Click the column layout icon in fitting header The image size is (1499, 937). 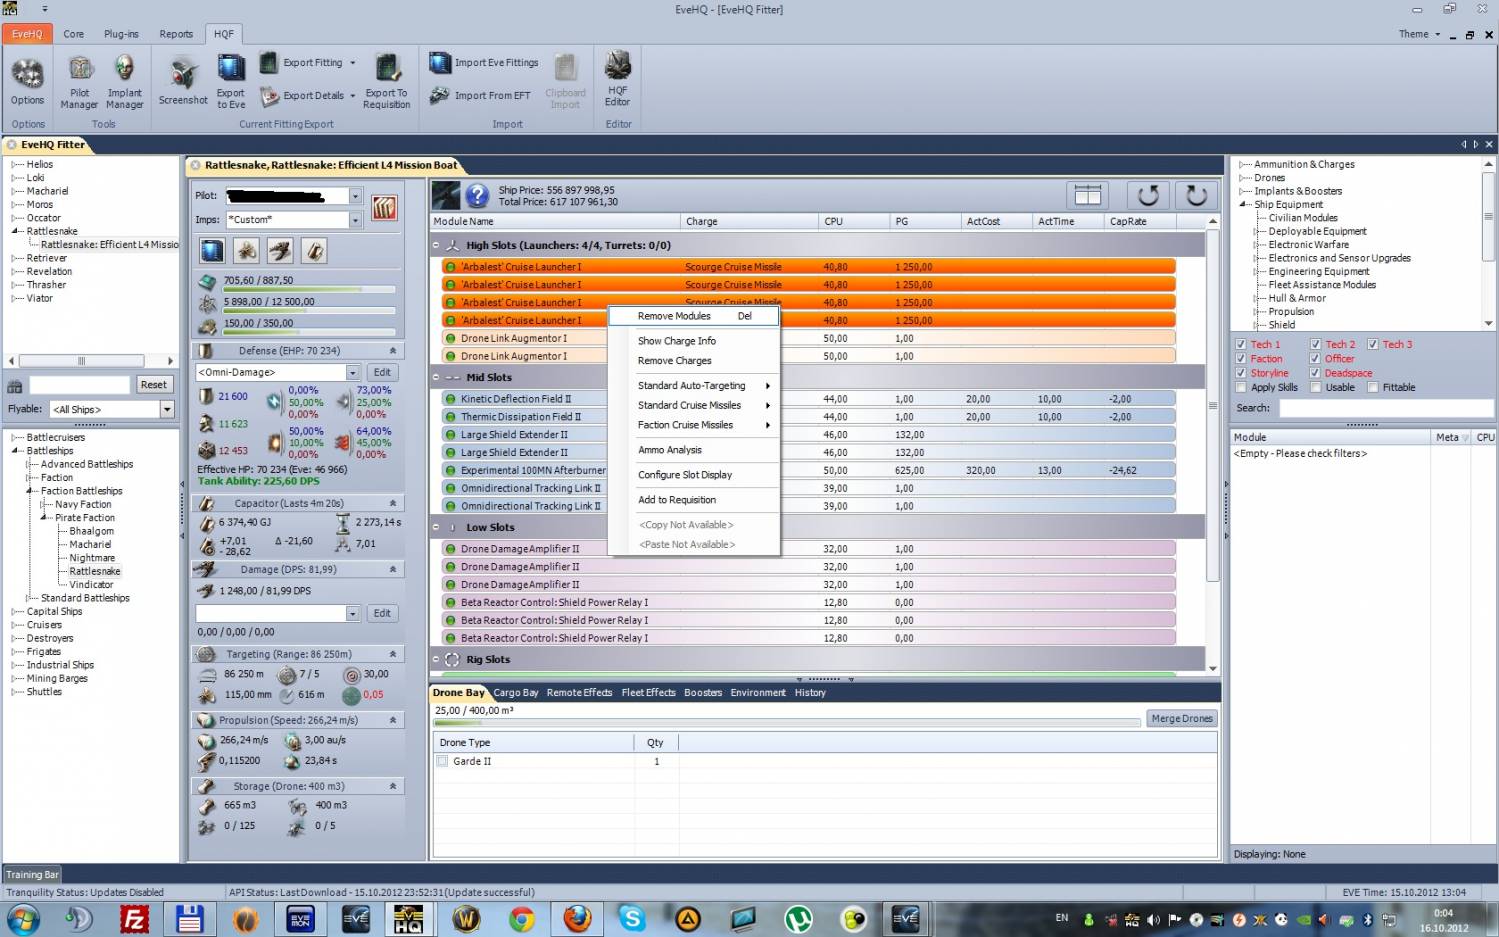pos(1088,195)
